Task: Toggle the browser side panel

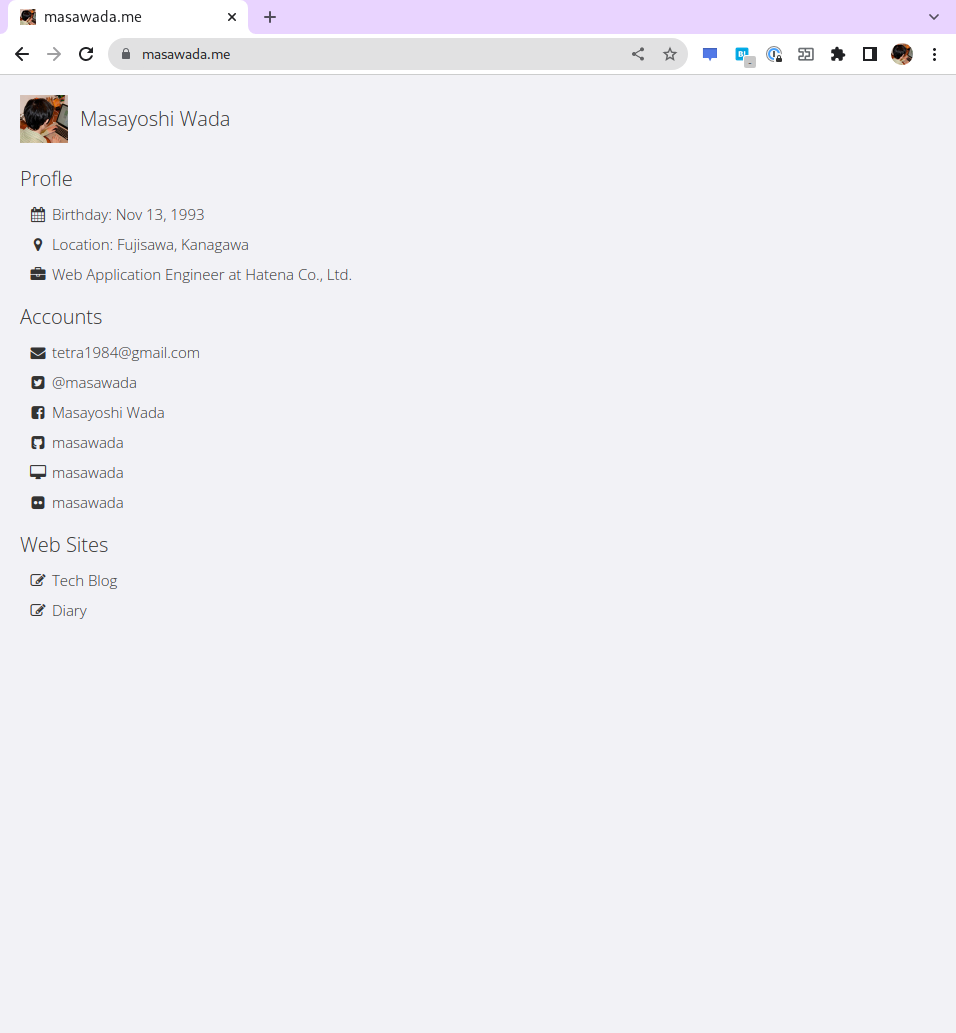Action: tap(870, 54)
